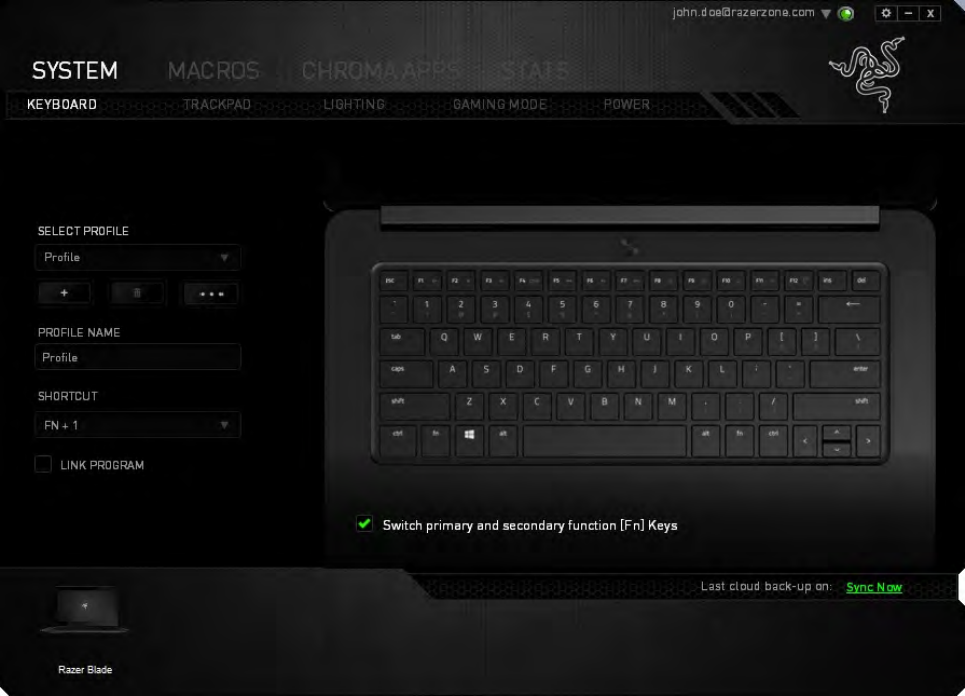Select the backspace arrow key on keyboard
965x696 pixels.
pyautogui.click(x=851, y=310)
